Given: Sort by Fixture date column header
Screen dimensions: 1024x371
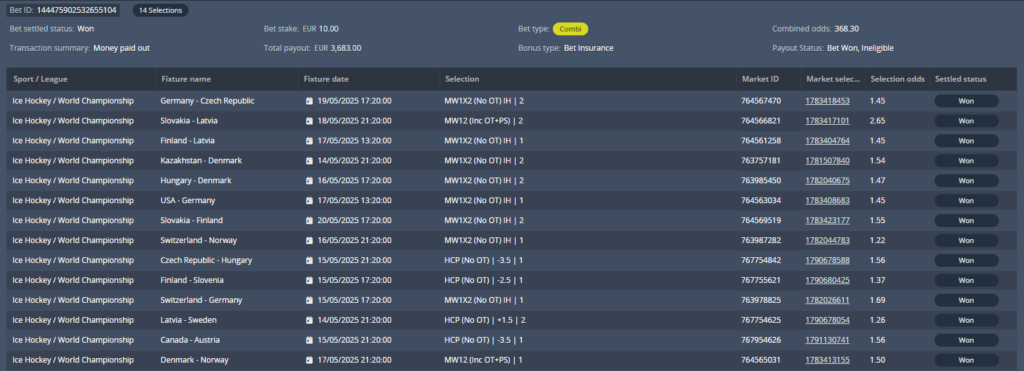Looking at the screenshot, I should [326, 79].
